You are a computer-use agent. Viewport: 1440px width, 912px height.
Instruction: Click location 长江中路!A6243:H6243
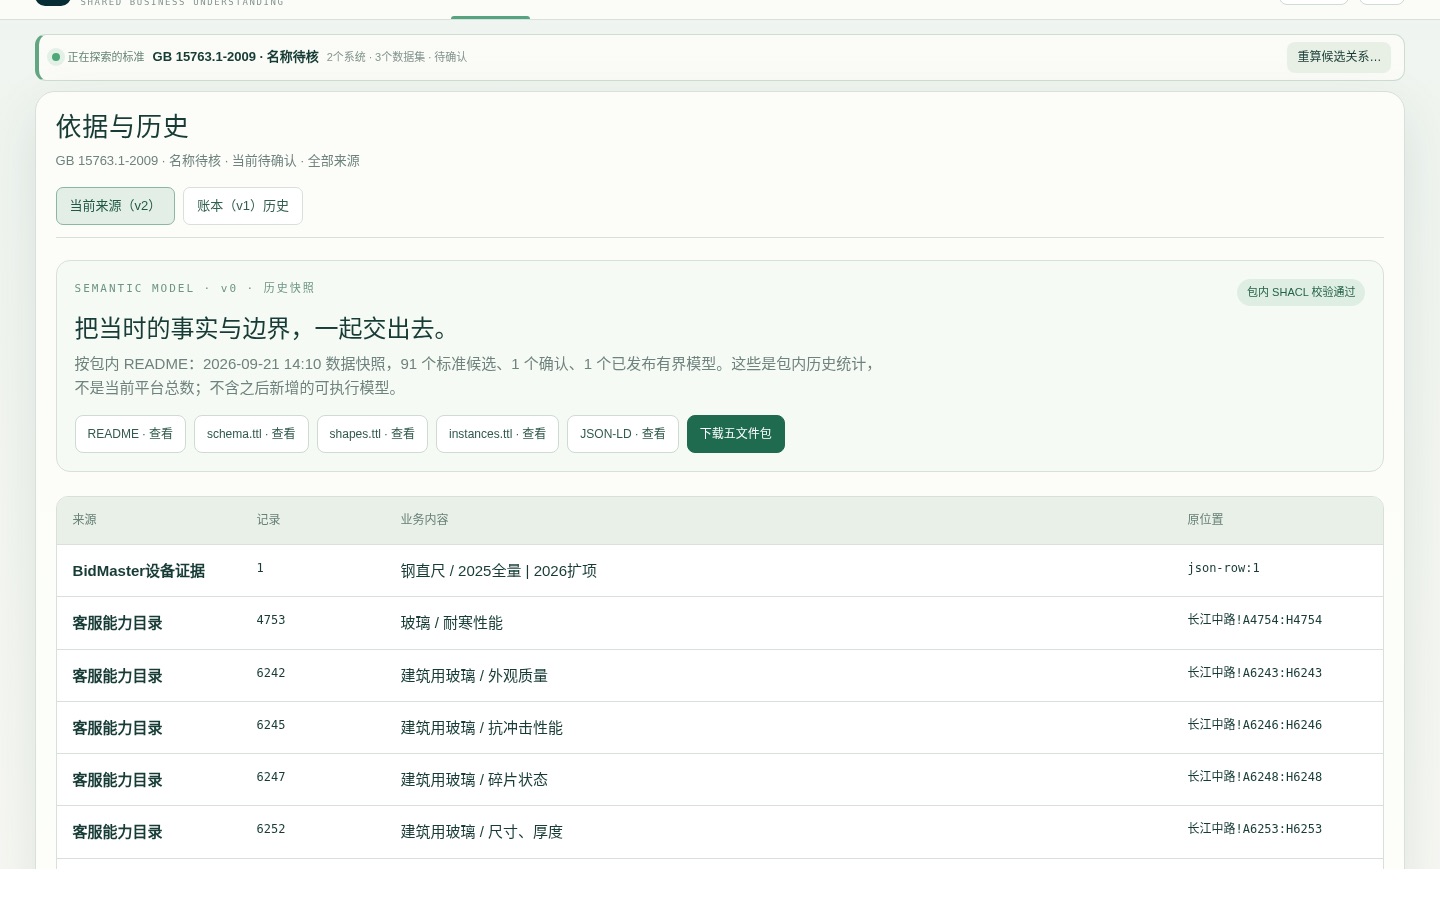pos(1255,673)
